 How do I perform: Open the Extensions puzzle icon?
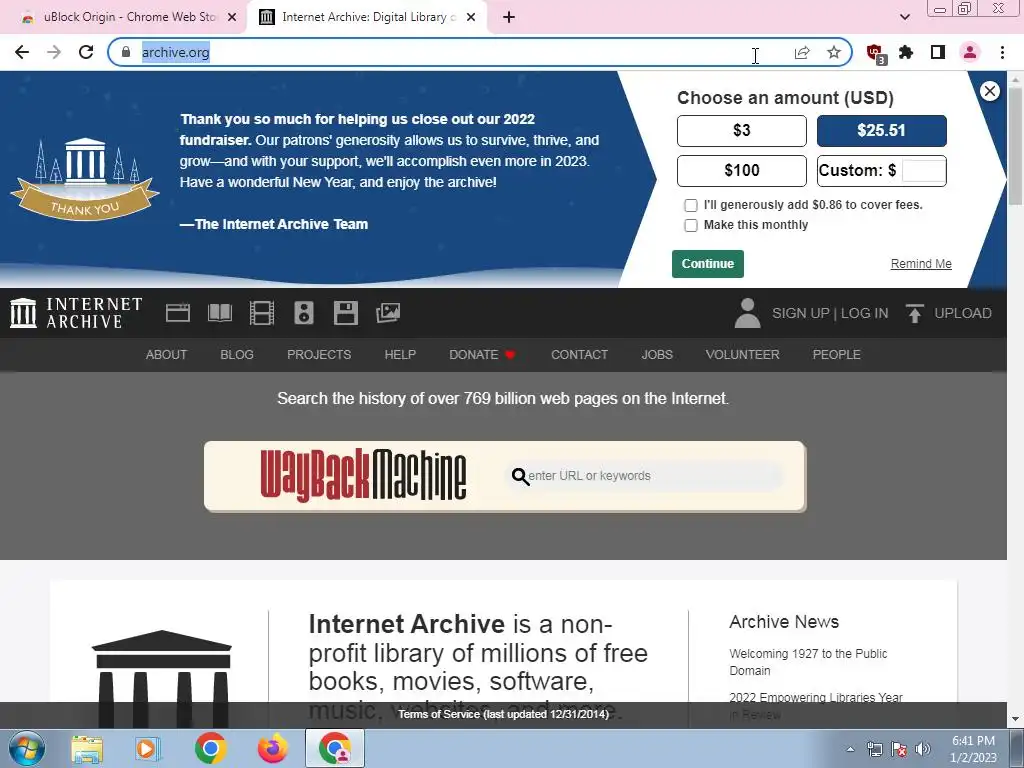[x=906, y=52]
